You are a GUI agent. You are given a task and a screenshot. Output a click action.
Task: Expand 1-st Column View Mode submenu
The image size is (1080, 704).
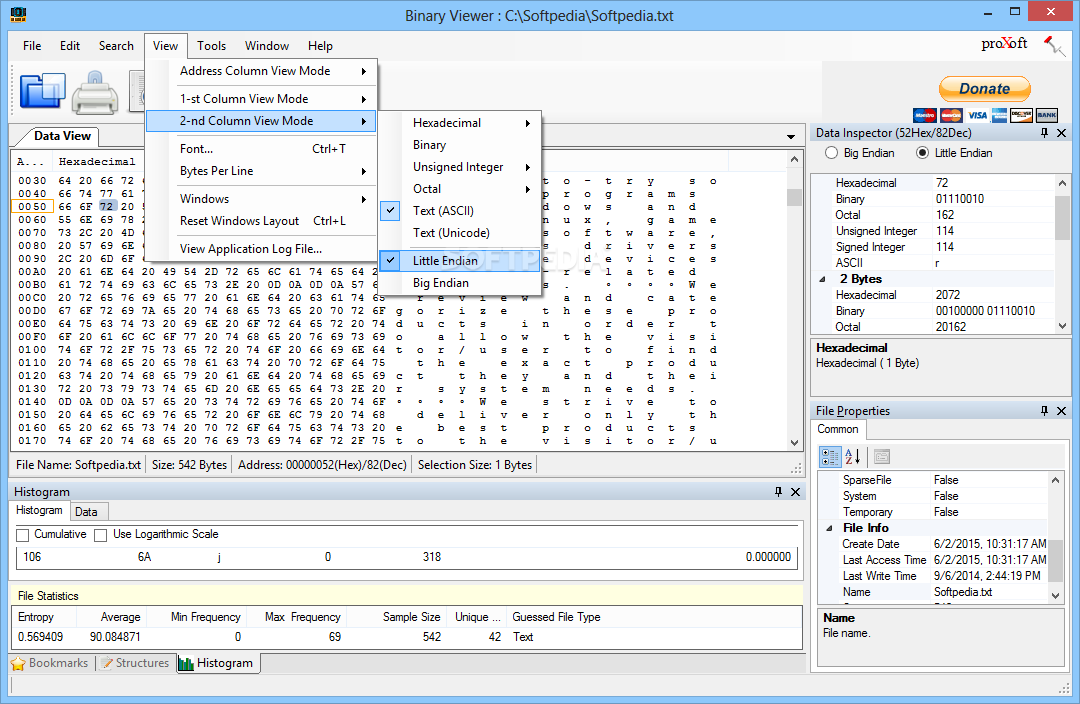tap(262, 99)
